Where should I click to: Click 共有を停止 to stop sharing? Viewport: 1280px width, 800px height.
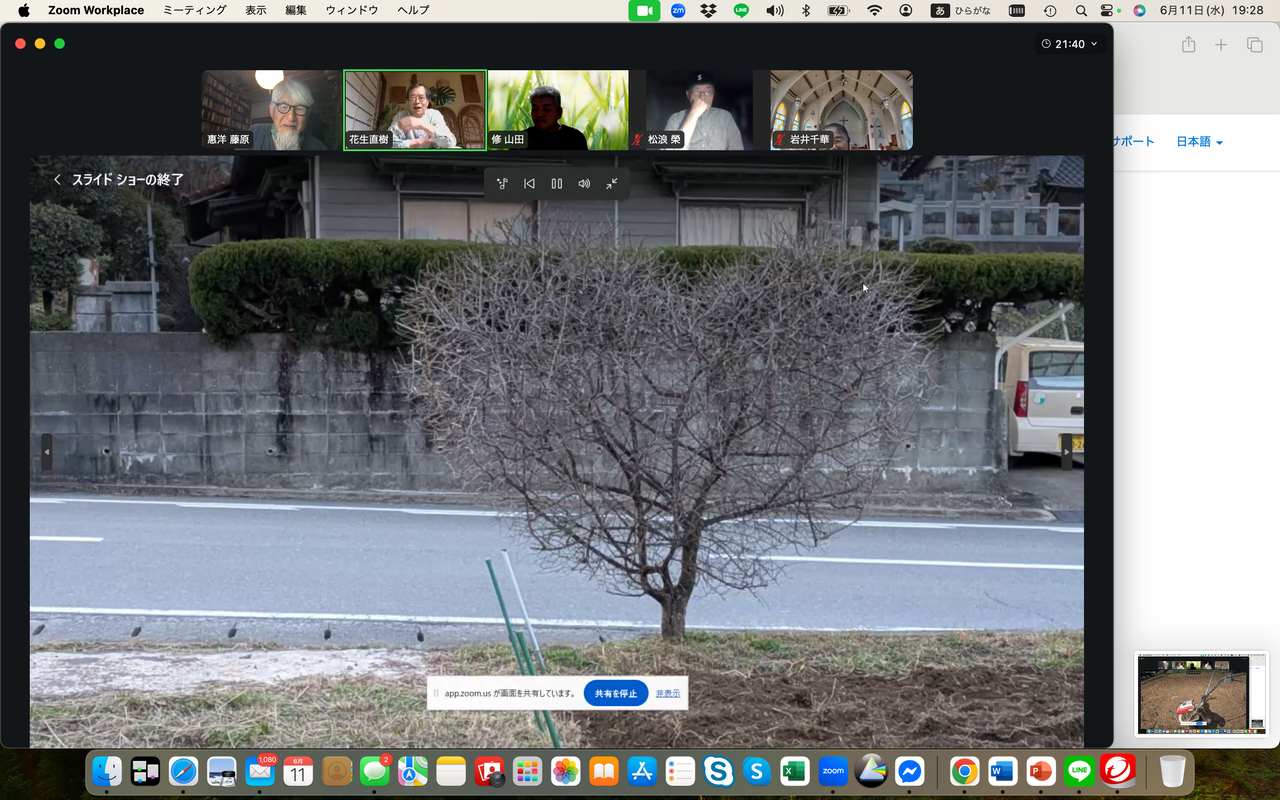coord(616,693)
